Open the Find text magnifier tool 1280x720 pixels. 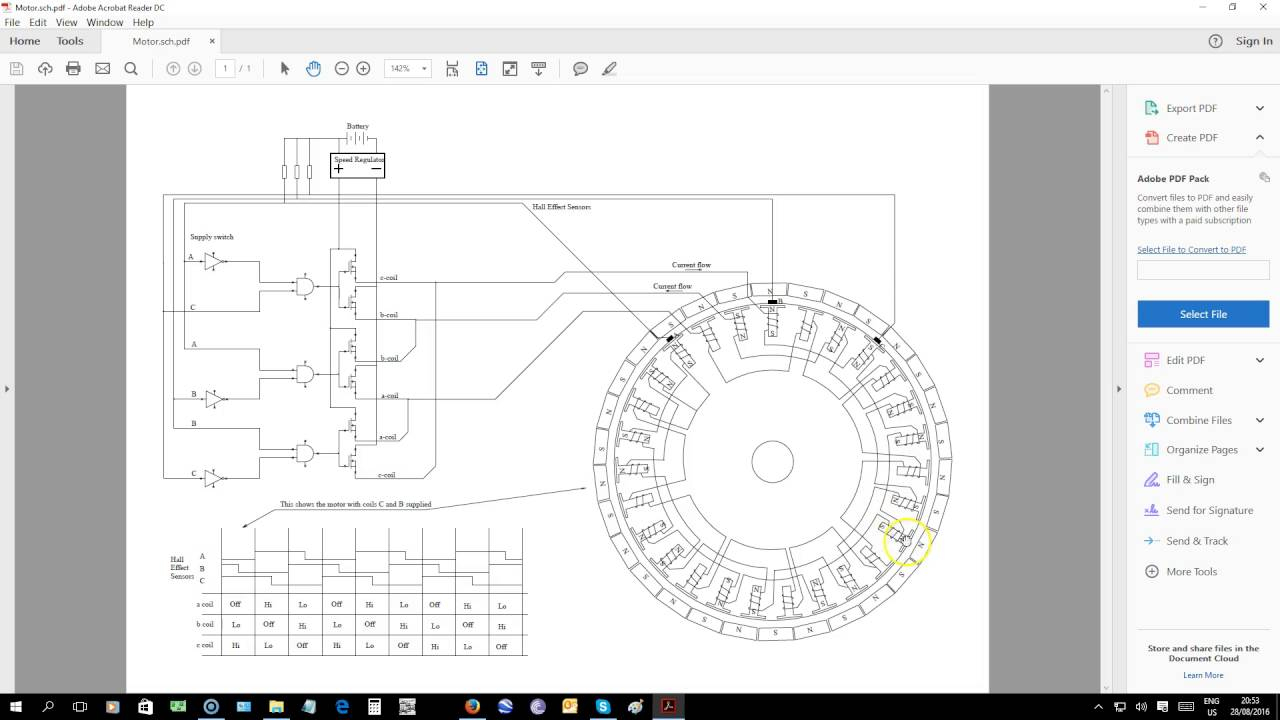[131, 68]
